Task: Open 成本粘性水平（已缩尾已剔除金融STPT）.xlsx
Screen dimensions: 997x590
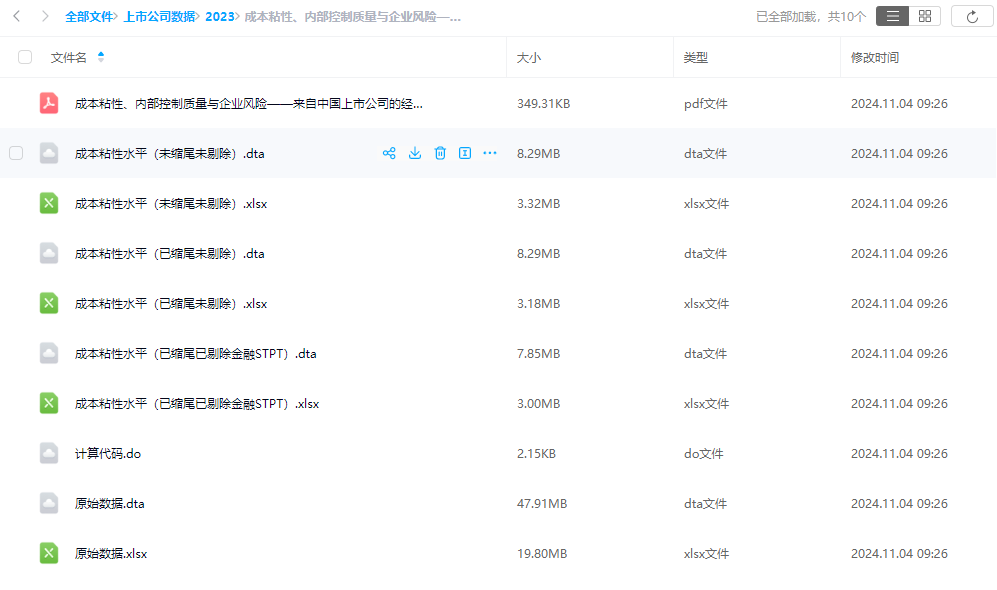Action: [x=196, y=404]
